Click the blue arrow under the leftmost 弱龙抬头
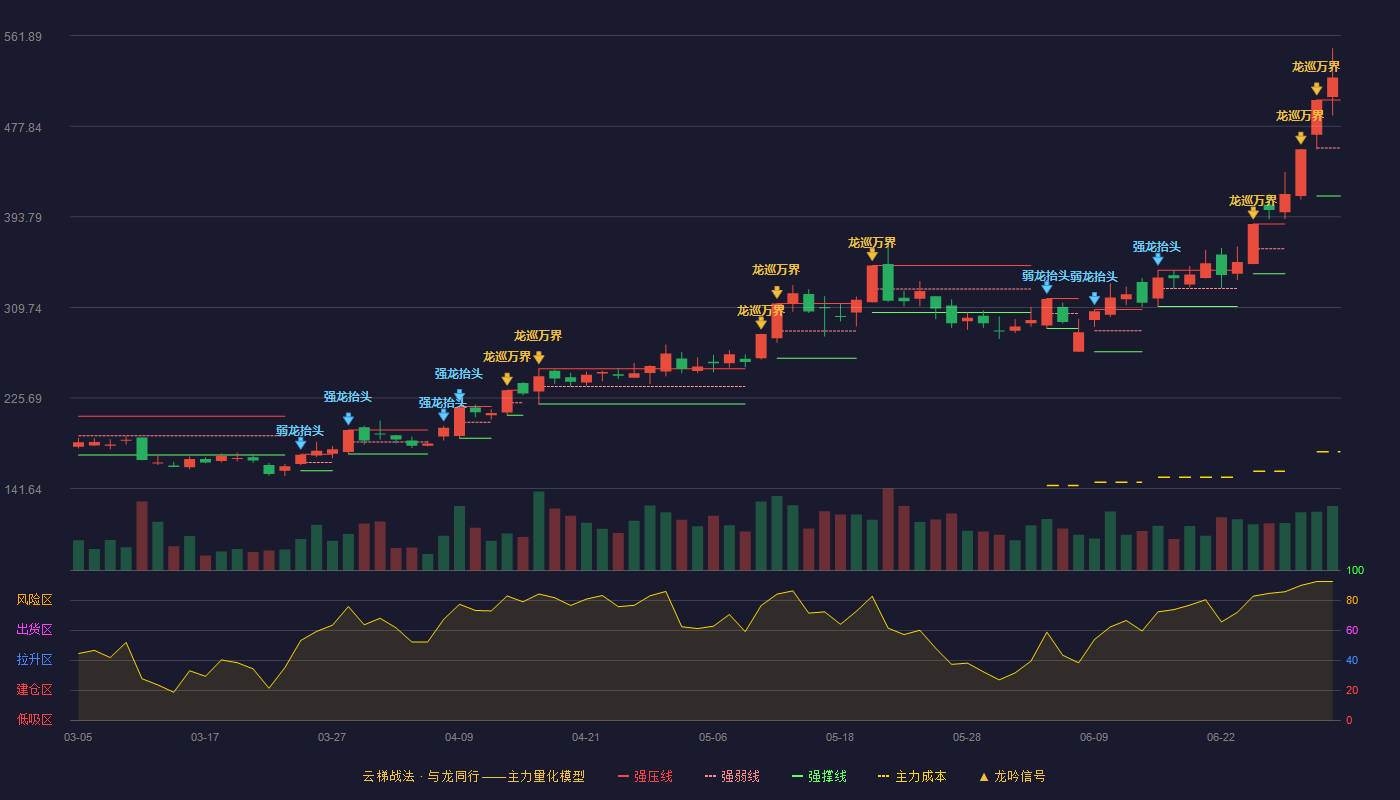The height and width of the screenshot is (800, 1400). click(x=300, y=443)
